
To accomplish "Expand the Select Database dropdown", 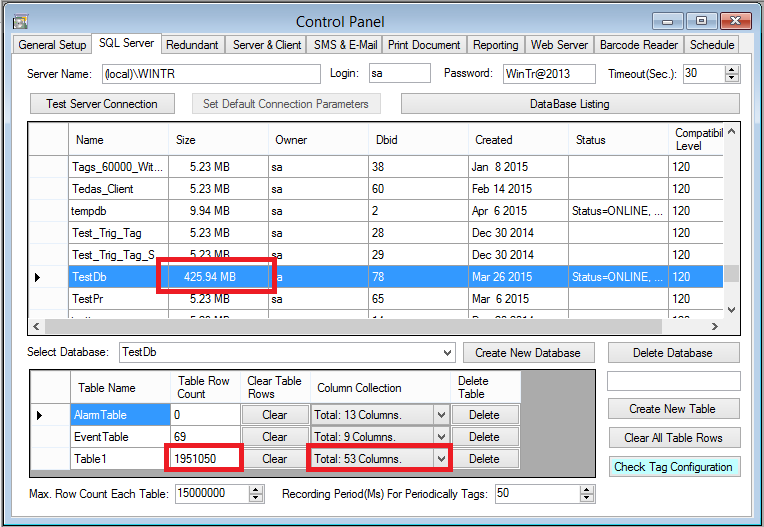I will click(x=447, y=353).
